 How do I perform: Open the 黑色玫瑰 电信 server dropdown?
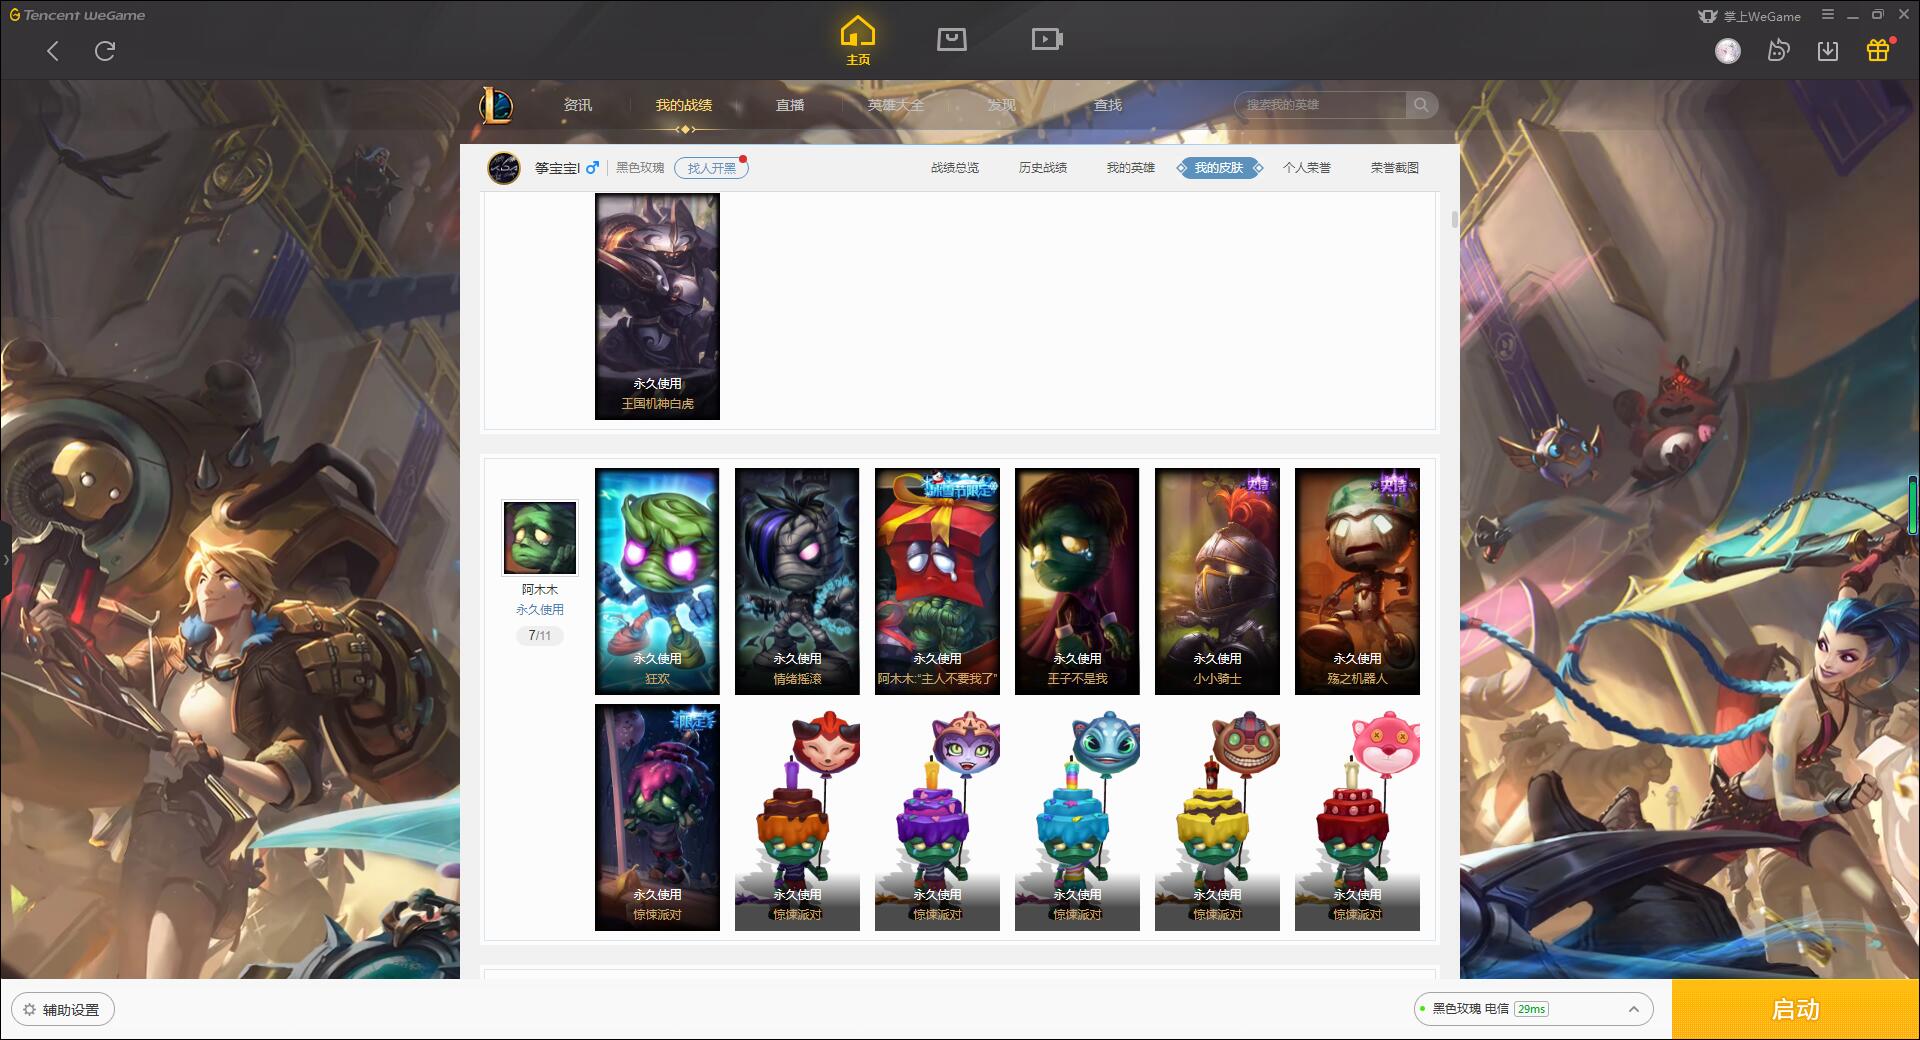[1533, 1009]
